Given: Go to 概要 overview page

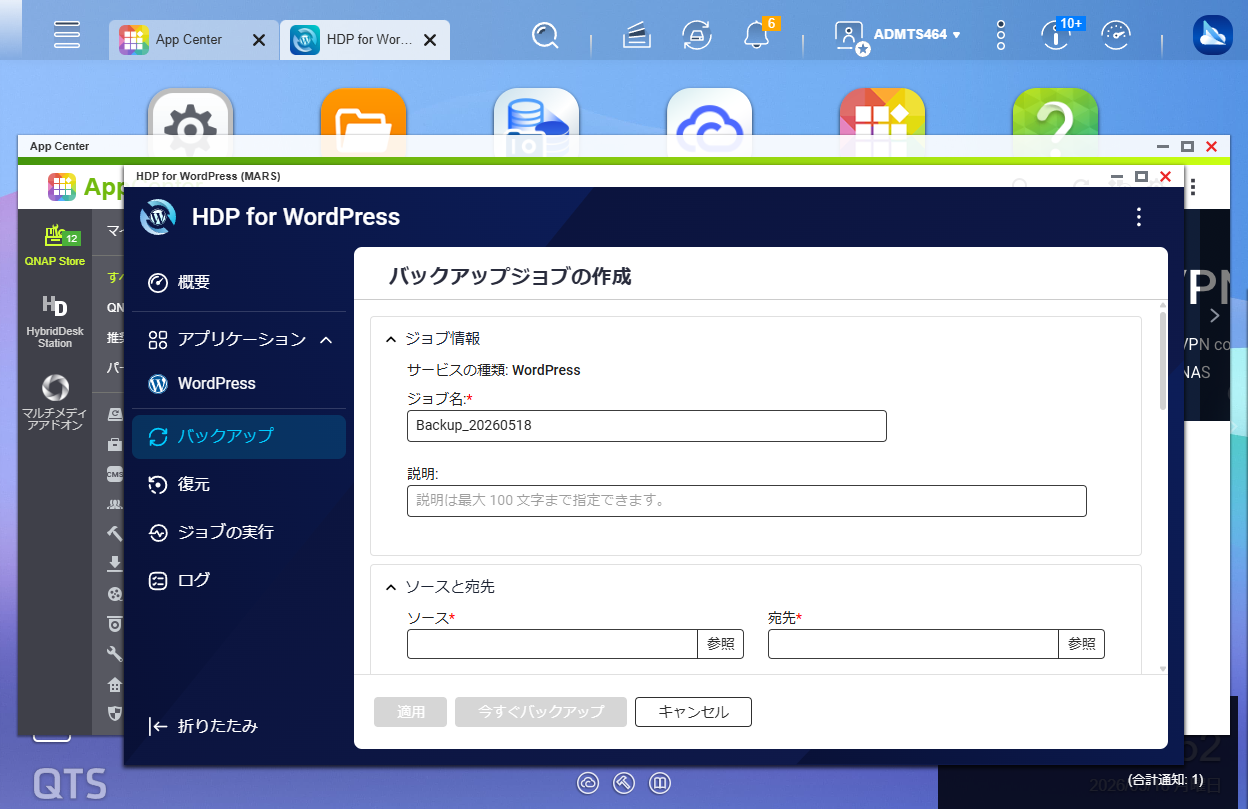Looking at the screenshot, I should pyautogui.click(x=239, y=282).
